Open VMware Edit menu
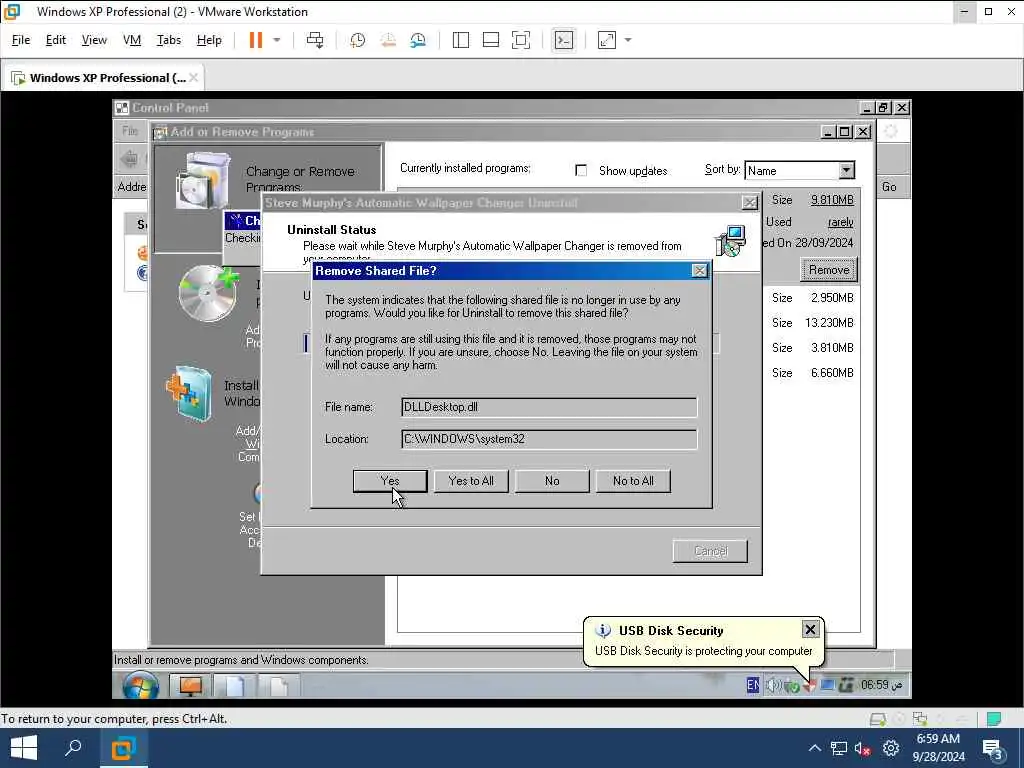The image size is (1024, 768). (56, 40)
